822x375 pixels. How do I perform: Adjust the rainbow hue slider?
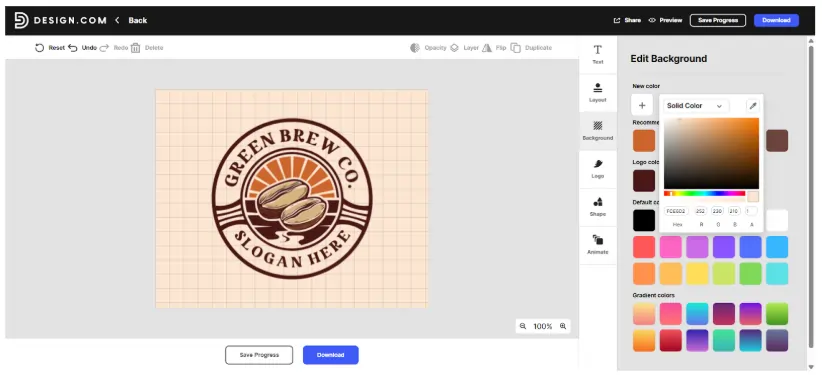(x=704, y=194)
